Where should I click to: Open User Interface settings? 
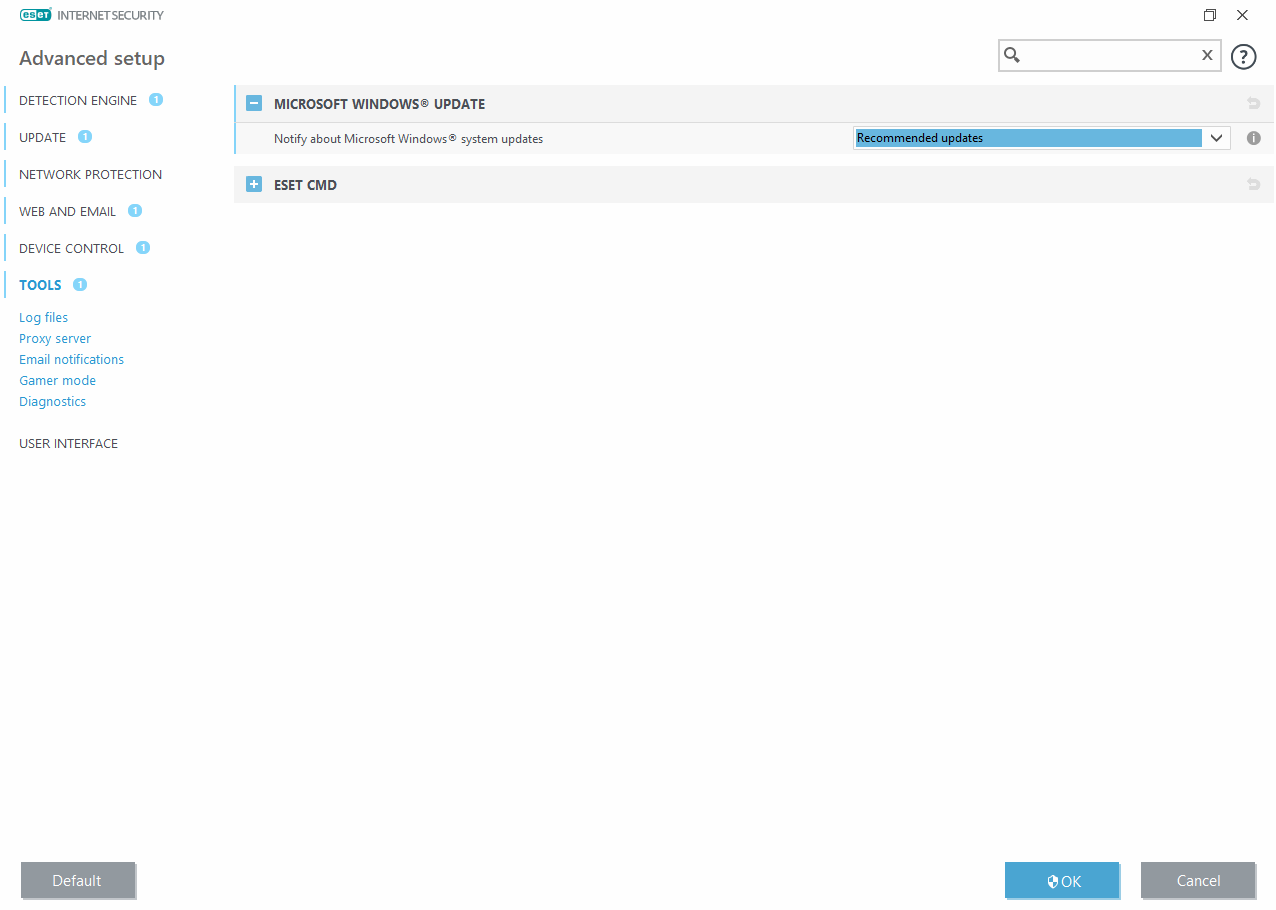click(68, 443)
